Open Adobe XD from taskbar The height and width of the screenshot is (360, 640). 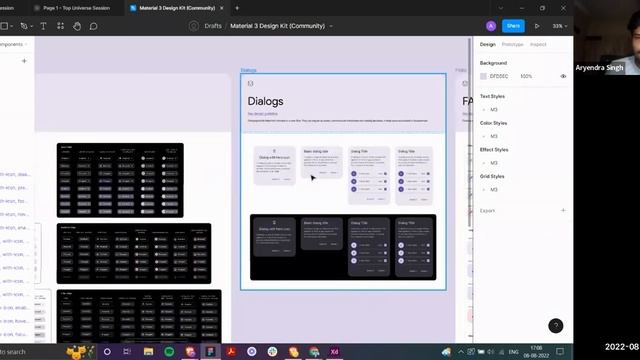click(x=334, y=352)
